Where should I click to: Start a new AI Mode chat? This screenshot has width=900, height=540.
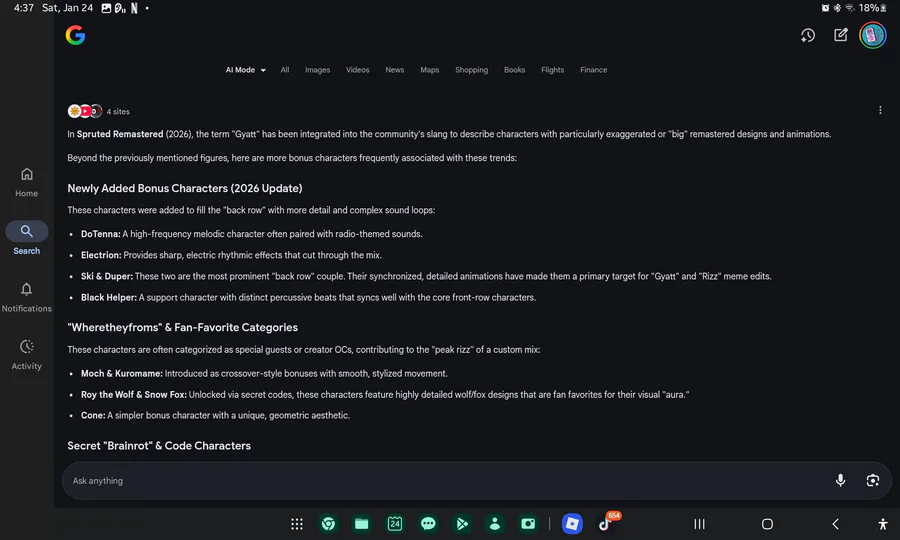pos(841,35)
